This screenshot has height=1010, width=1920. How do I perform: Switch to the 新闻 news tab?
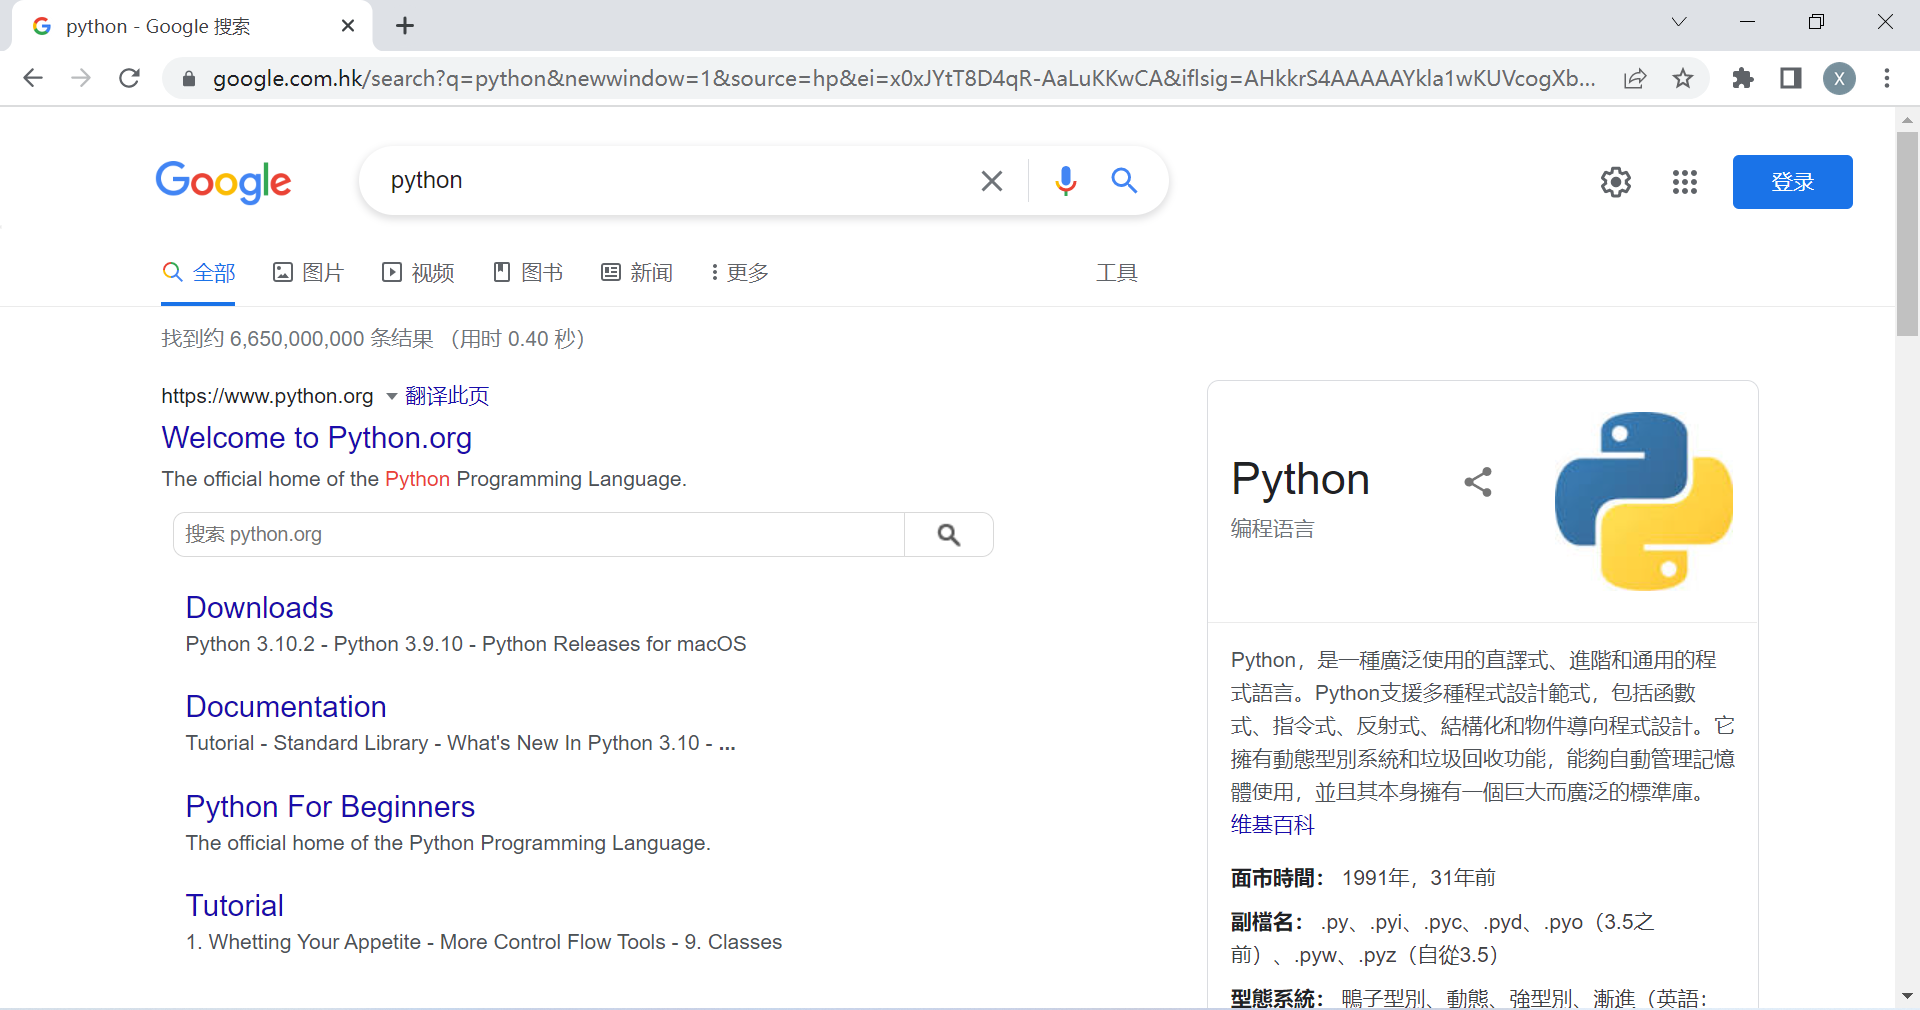click(x=637, y=273)
